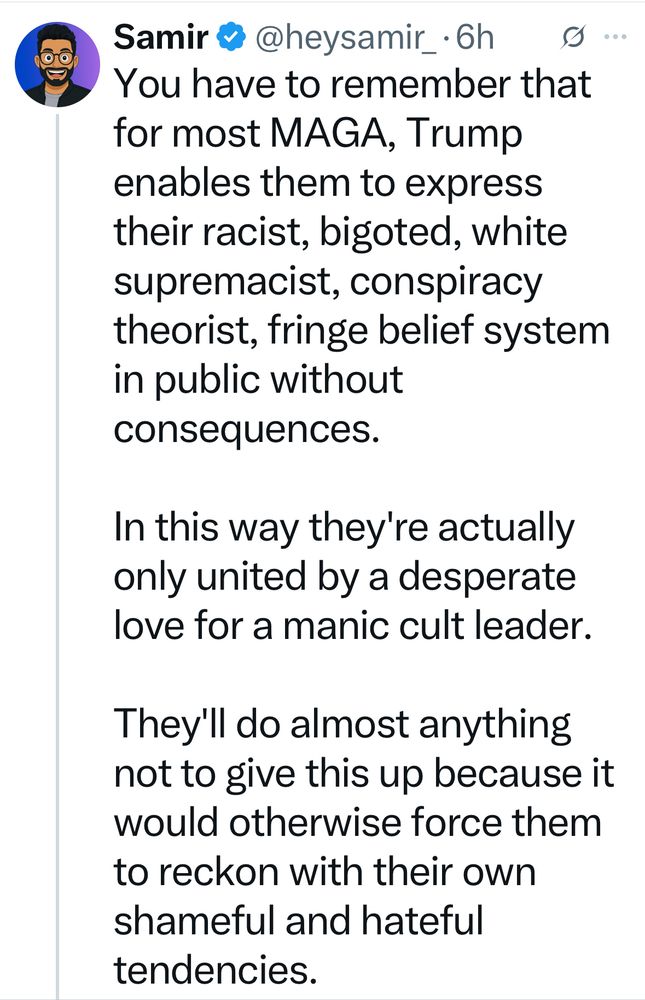Click the line 'in public without'
Viewport: 645px width, 1000px height.
click(258, 380)
